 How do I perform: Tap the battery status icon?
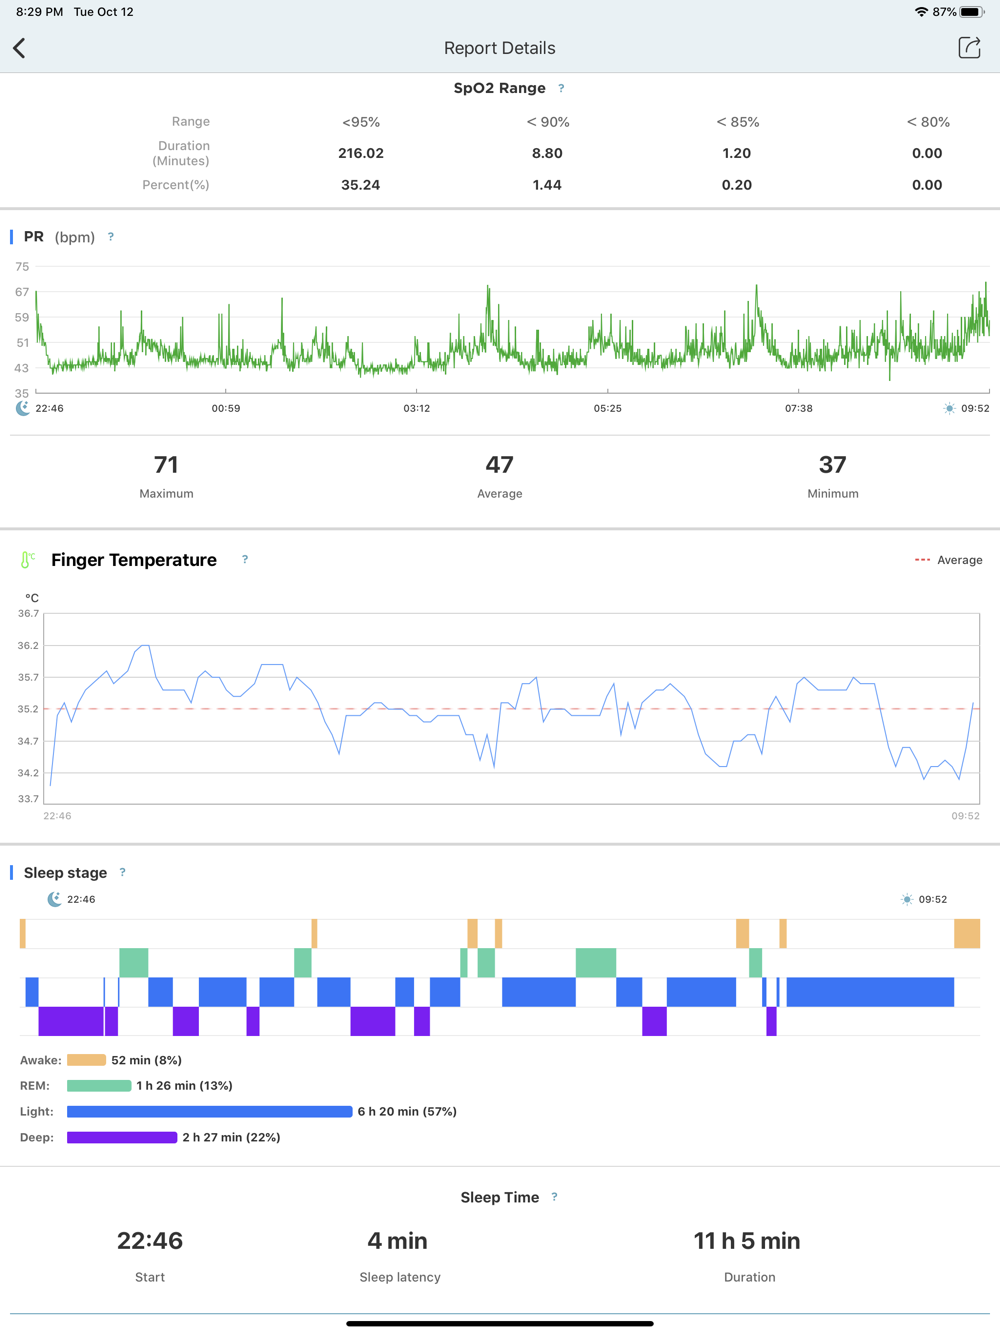[973, 12]
